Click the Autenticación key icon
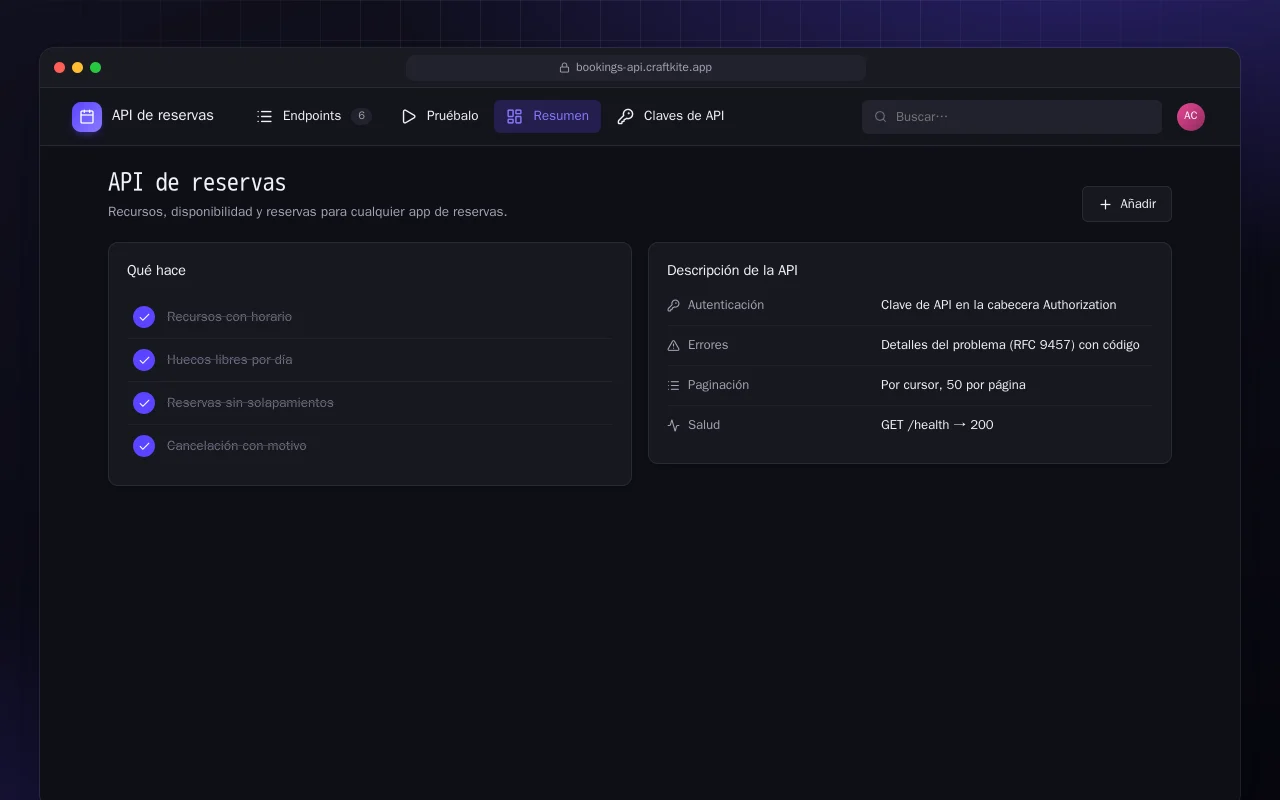The height and width of the screenshot is (800, 1280). (x=673, y=305)
